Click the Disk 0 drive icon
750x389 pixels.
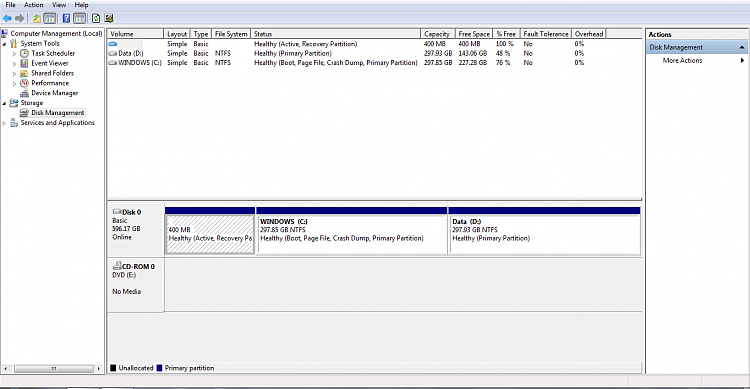117,211
